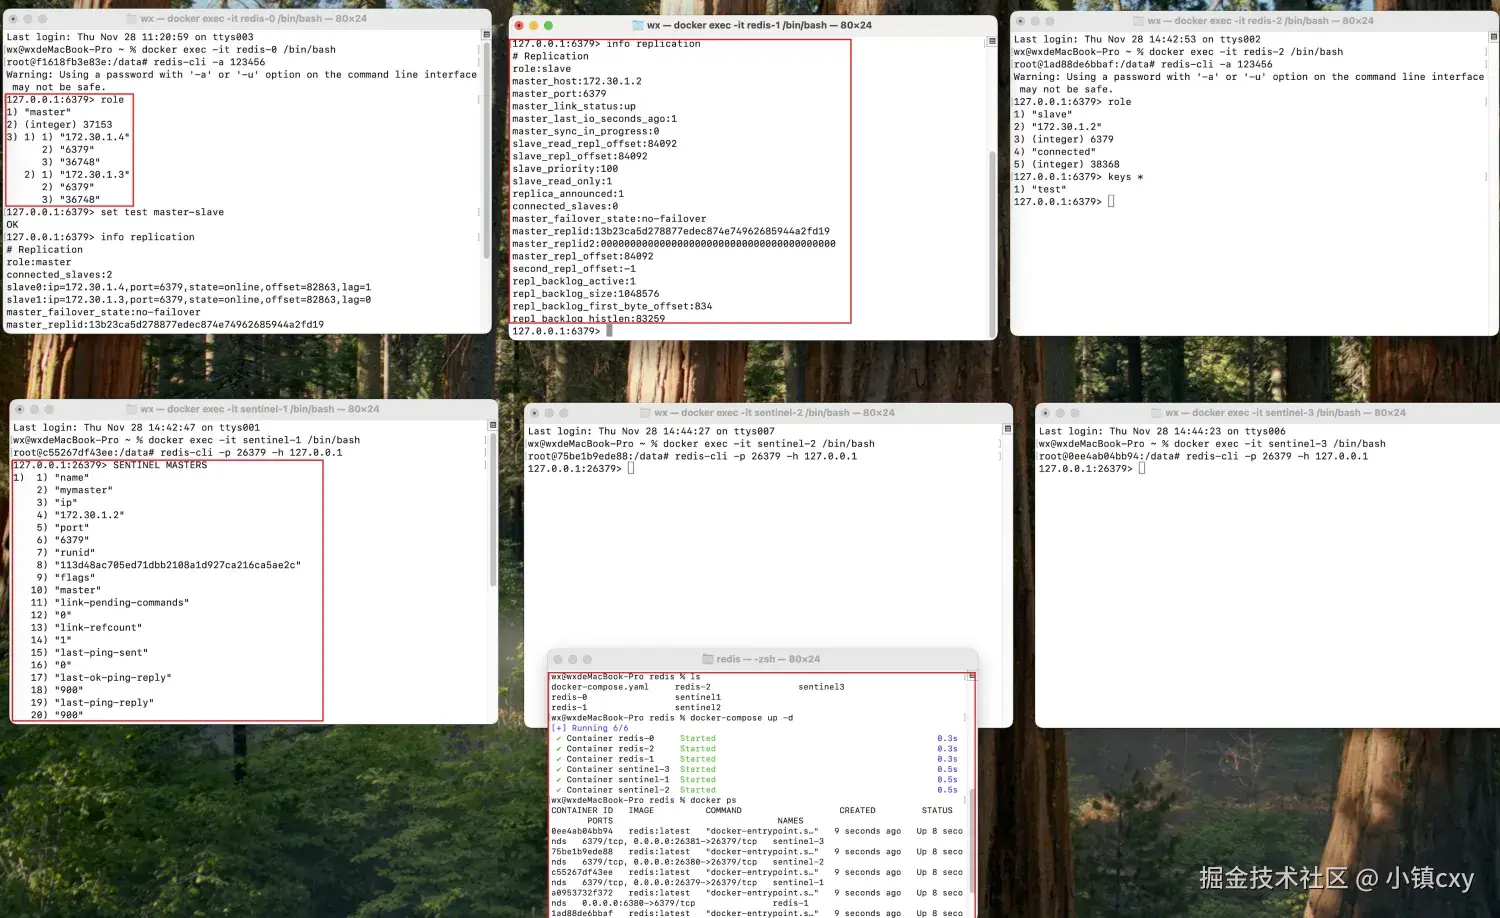
Task: Click '(integer) 37153' in redis-0 window
Action: (x=68, y=125)
